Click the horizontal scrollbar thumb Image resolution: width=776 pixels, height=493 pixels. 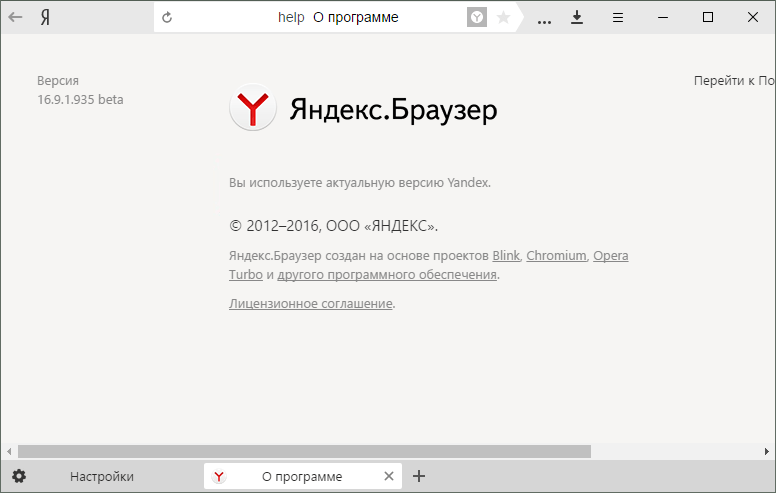[x=304, y=451]
